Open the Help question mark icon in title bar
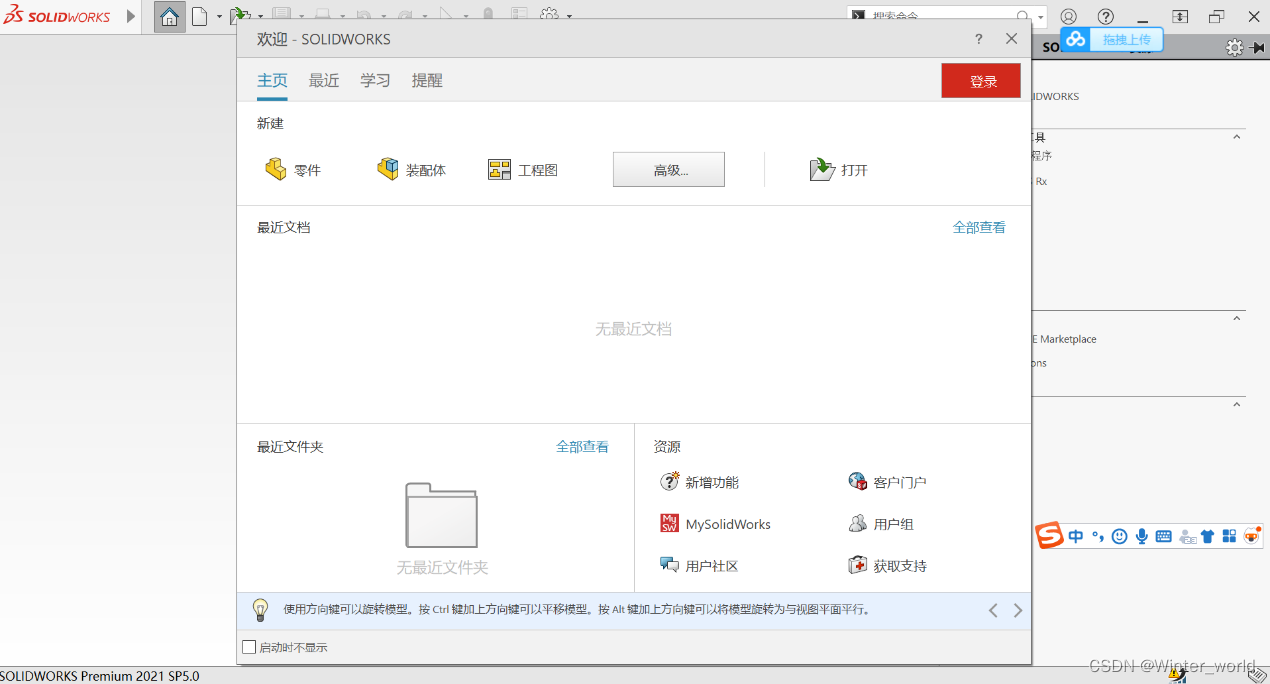1270x684 pixels. tap(1106, 17)
